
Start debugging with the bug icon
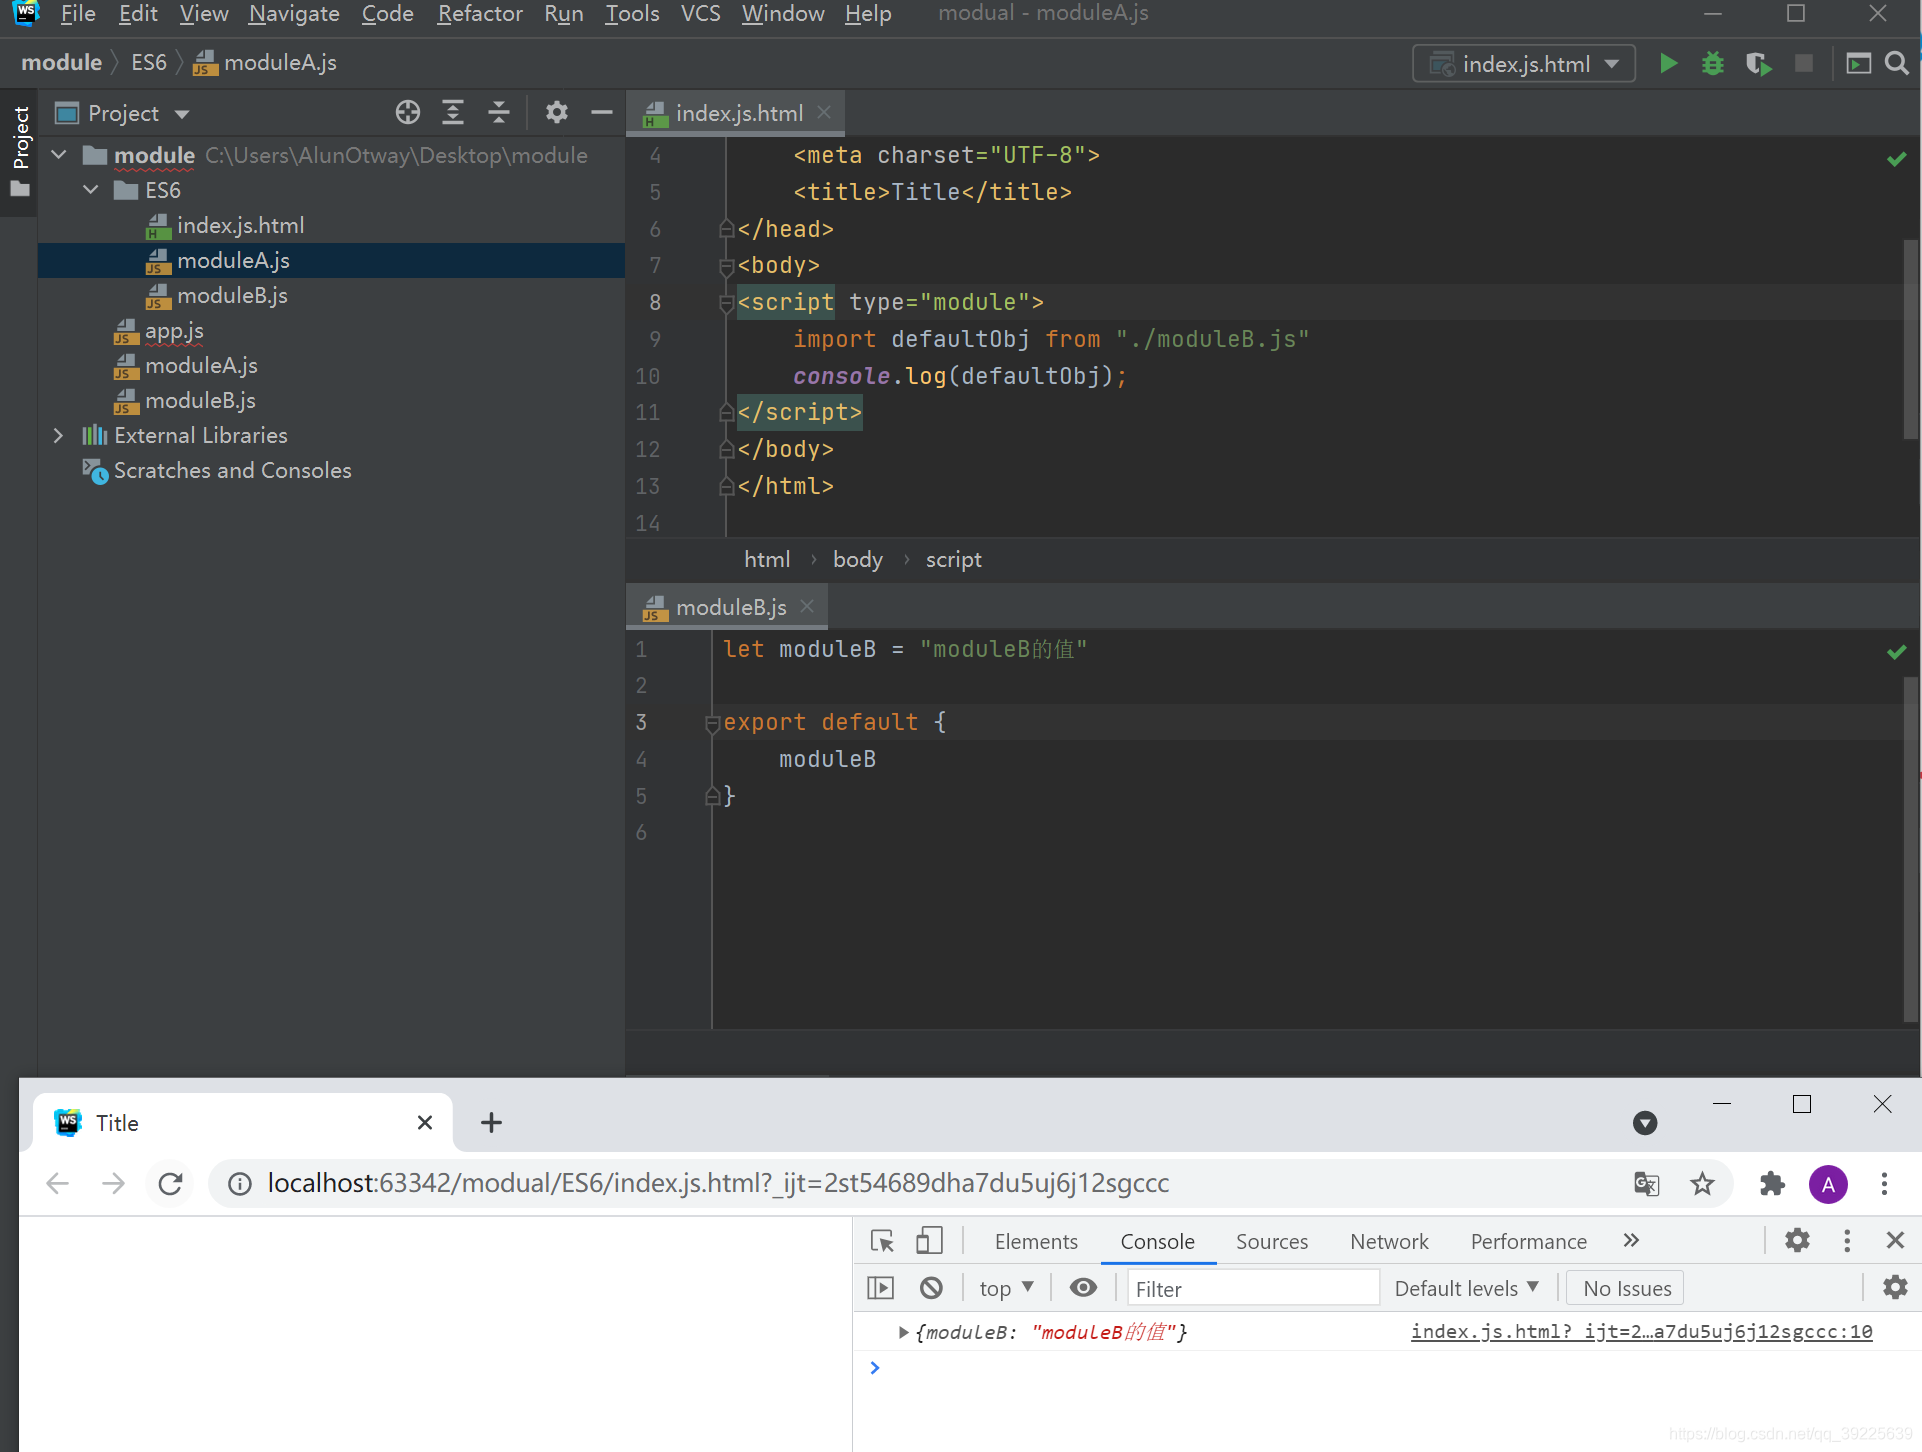tap(1713, 64)
